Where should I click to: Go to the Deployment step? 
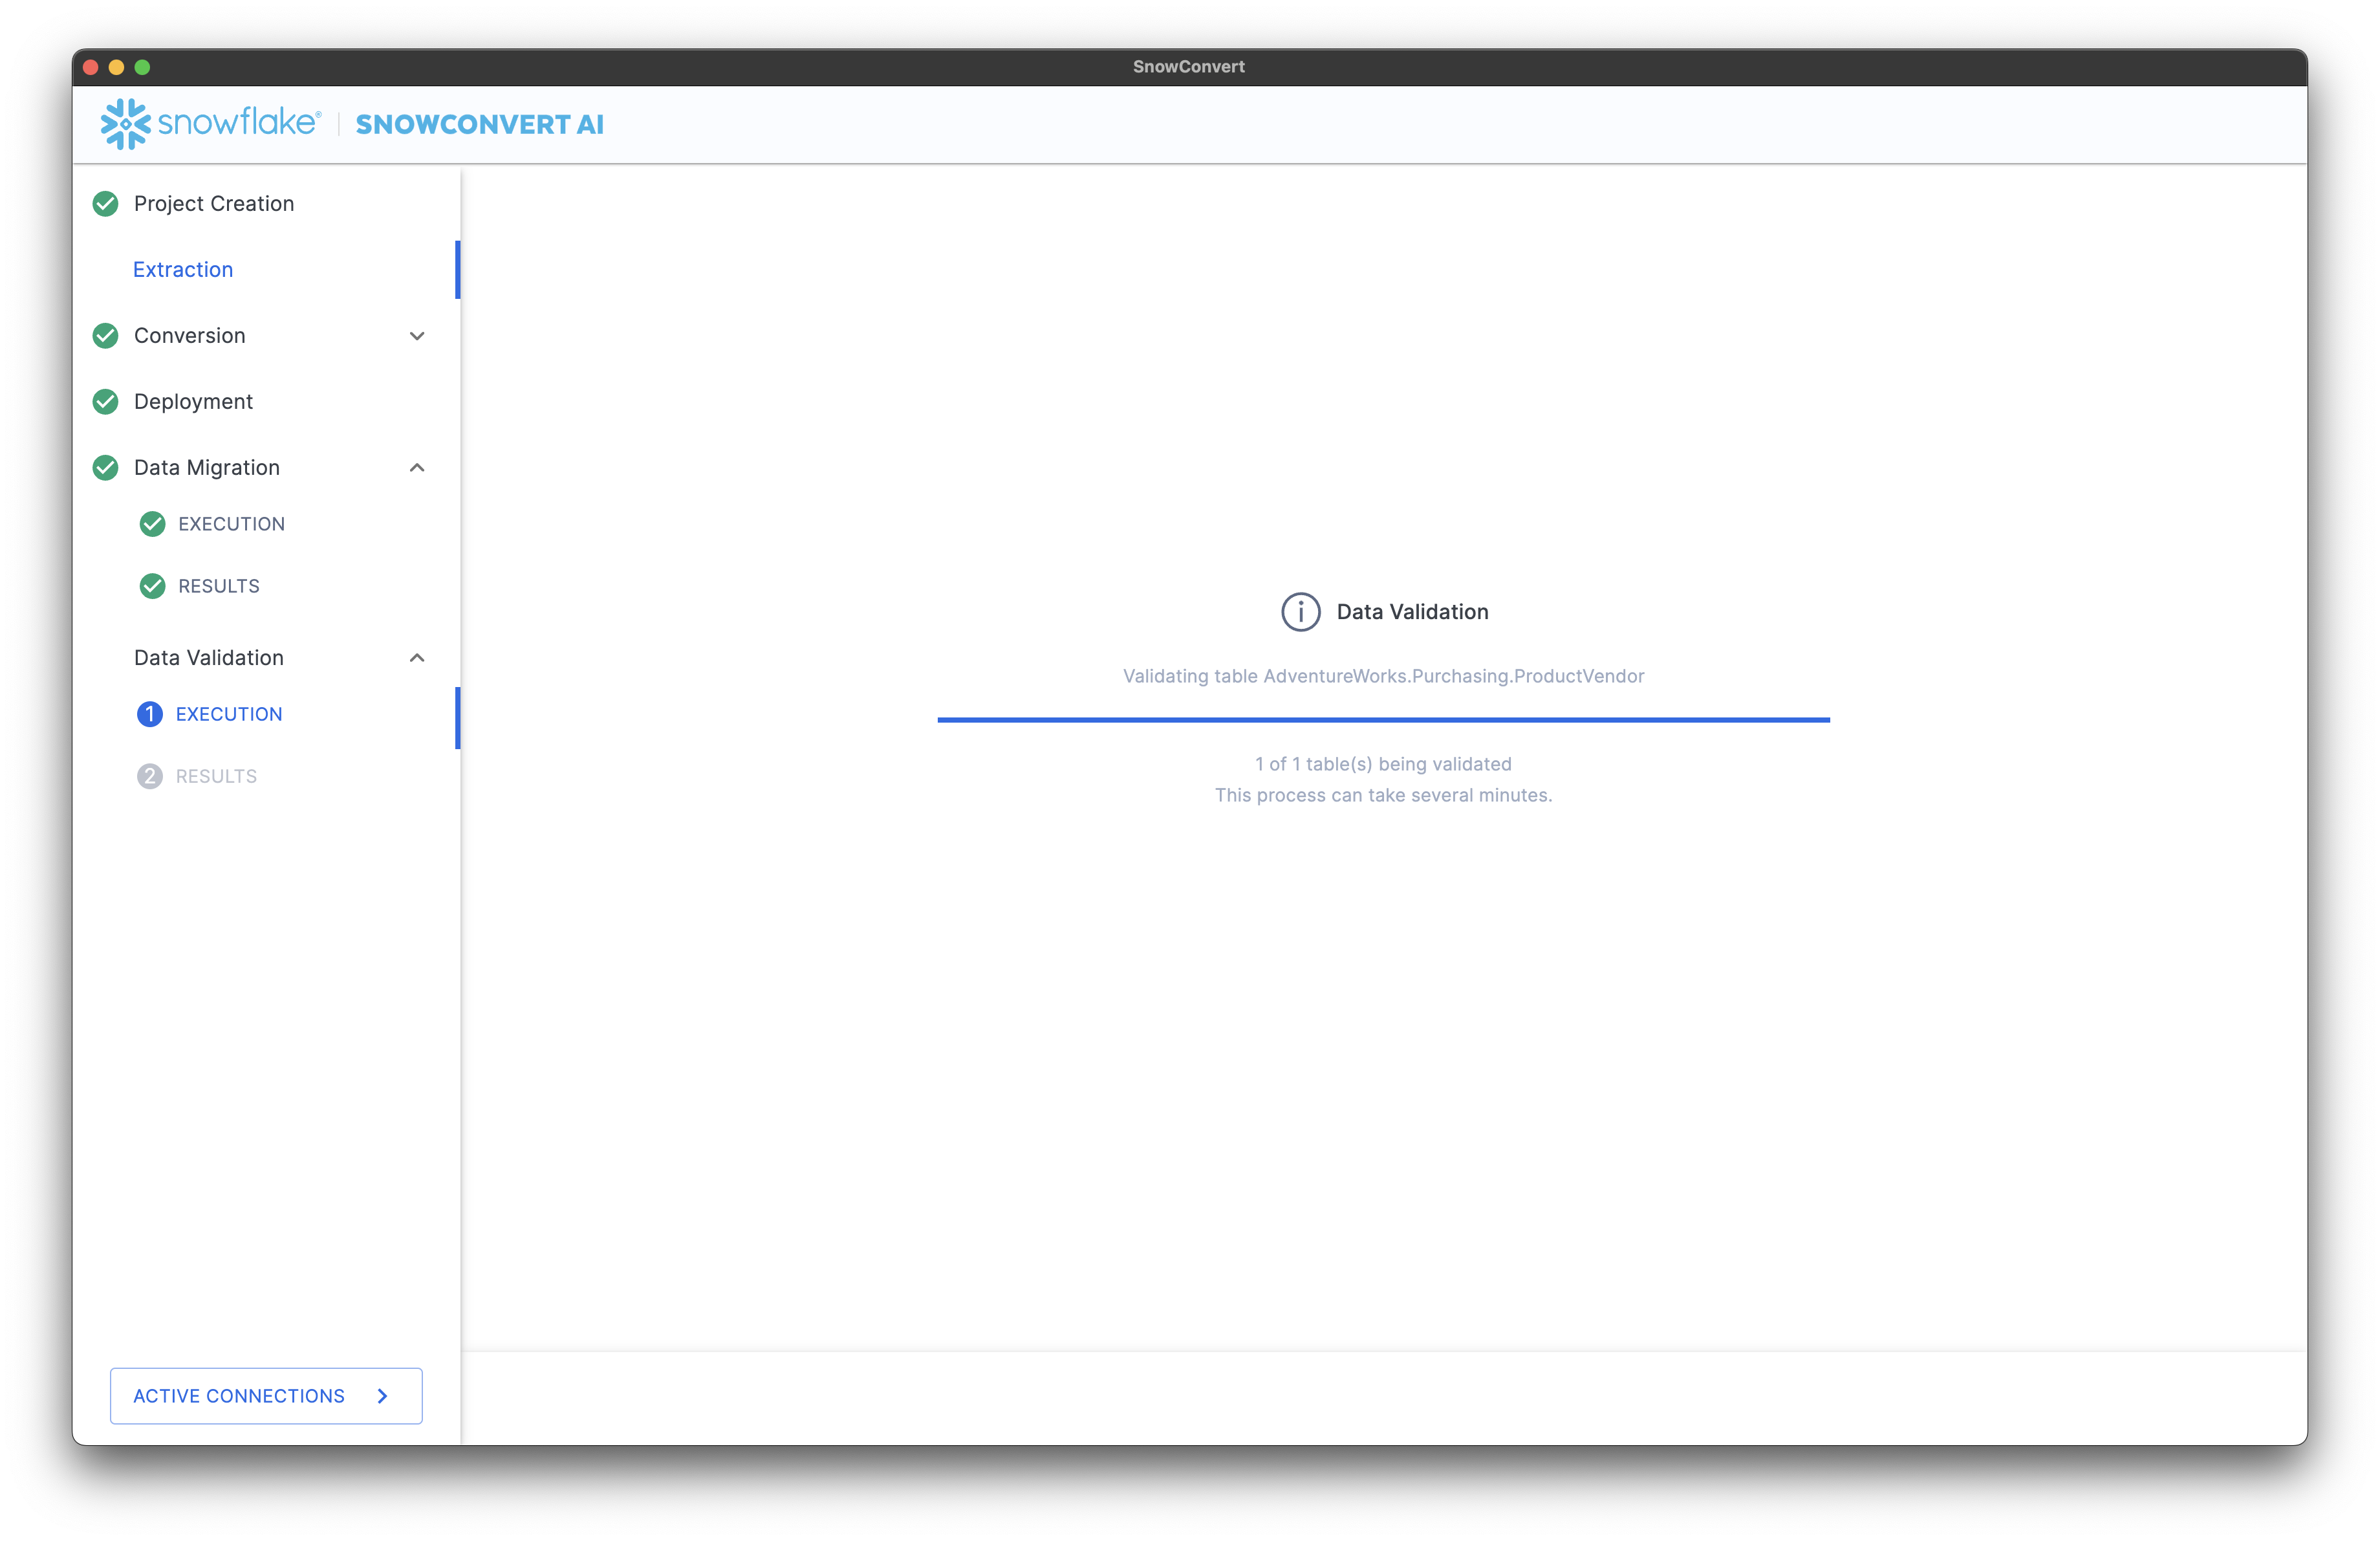click(x=193, y=402)
